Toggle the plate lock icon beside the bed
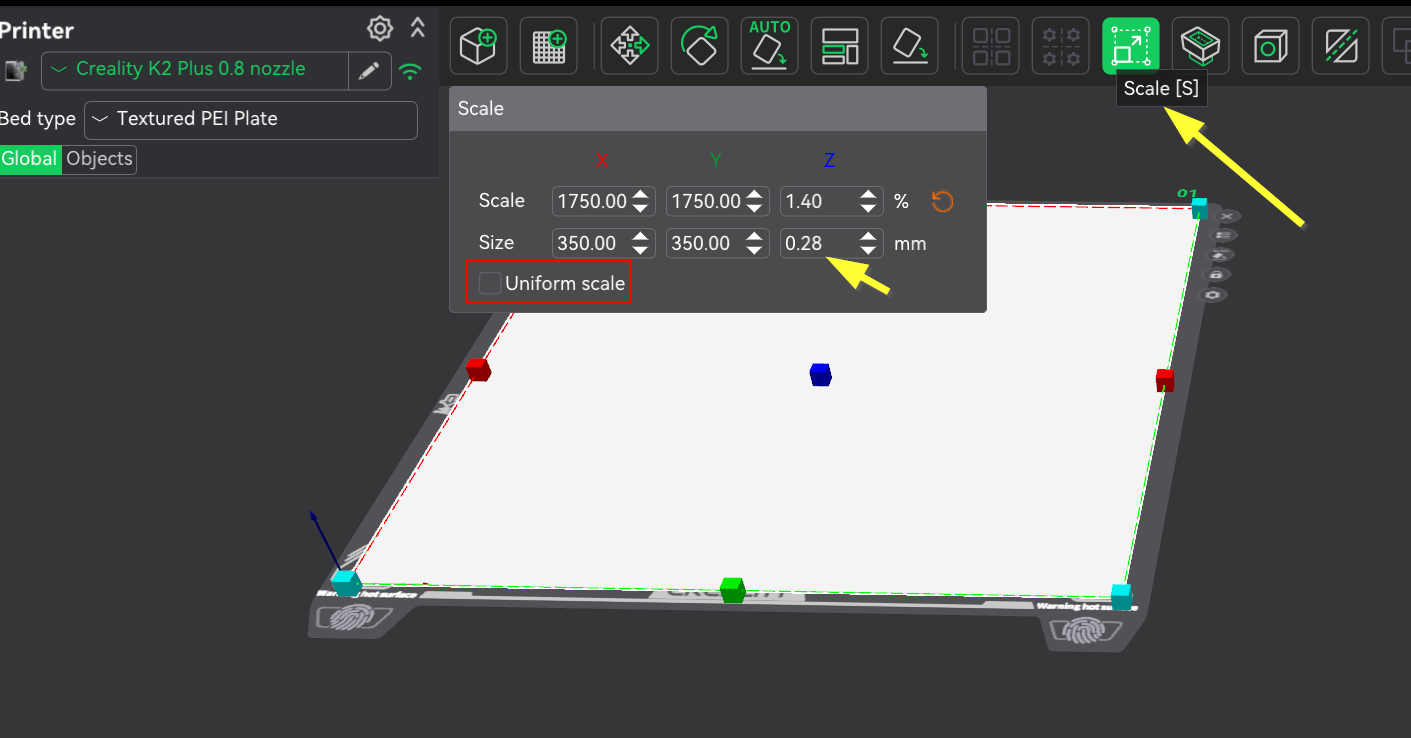This screenshot has width=1411, height=738. 1216,275
